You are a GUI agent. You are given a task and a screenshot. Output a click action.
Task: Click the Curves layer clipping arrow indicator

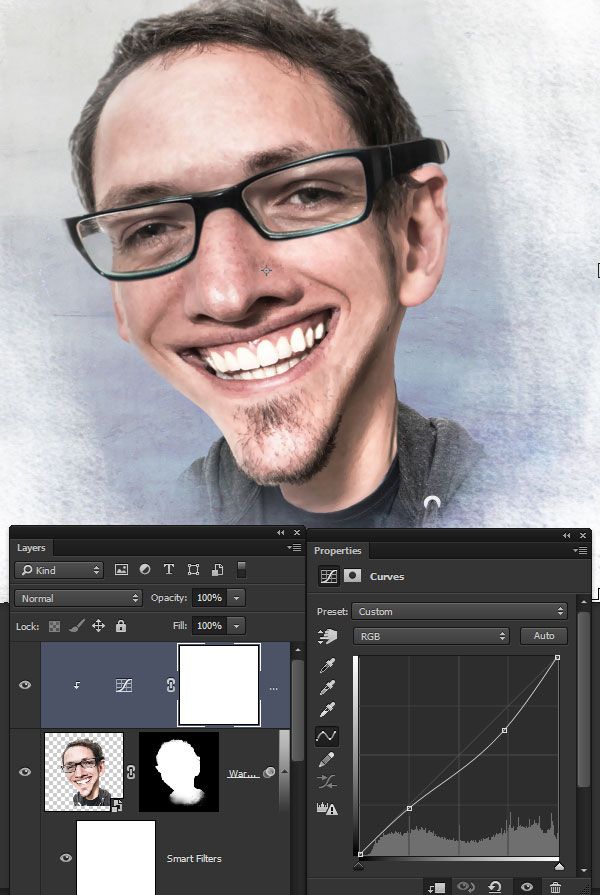point(76,686)
